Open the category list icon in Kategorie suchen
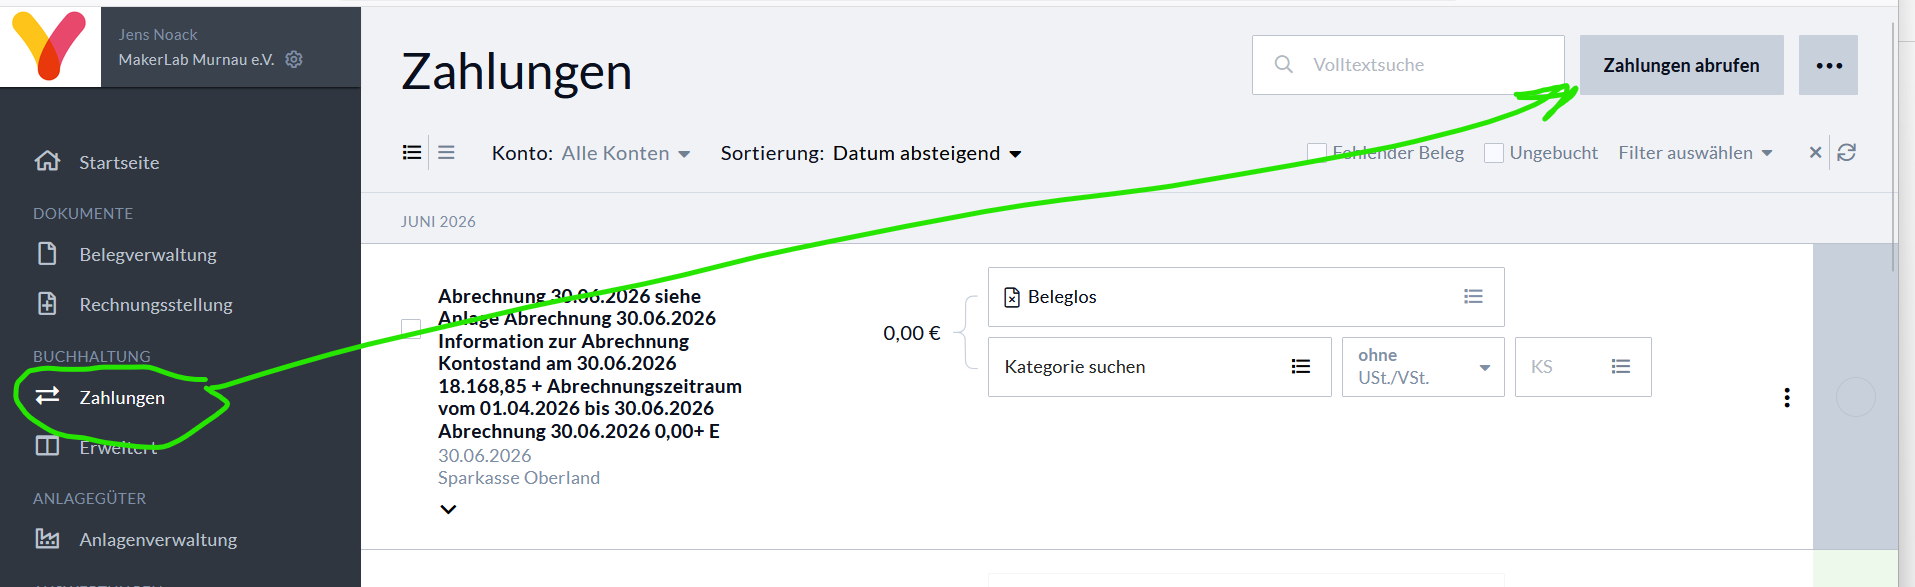Viewport: 1915px width, 587px height. (x=1300, y=366)
